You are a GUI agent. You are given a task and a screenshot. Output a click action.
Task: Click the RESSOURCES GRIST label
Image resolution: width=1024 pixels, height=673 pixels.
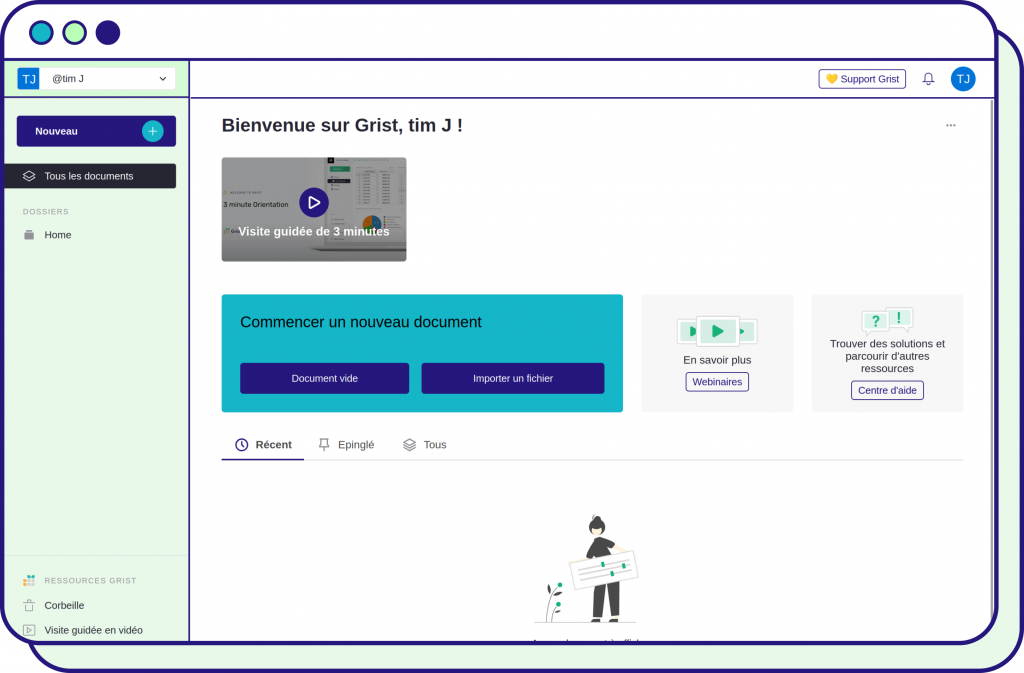point(90,580)
